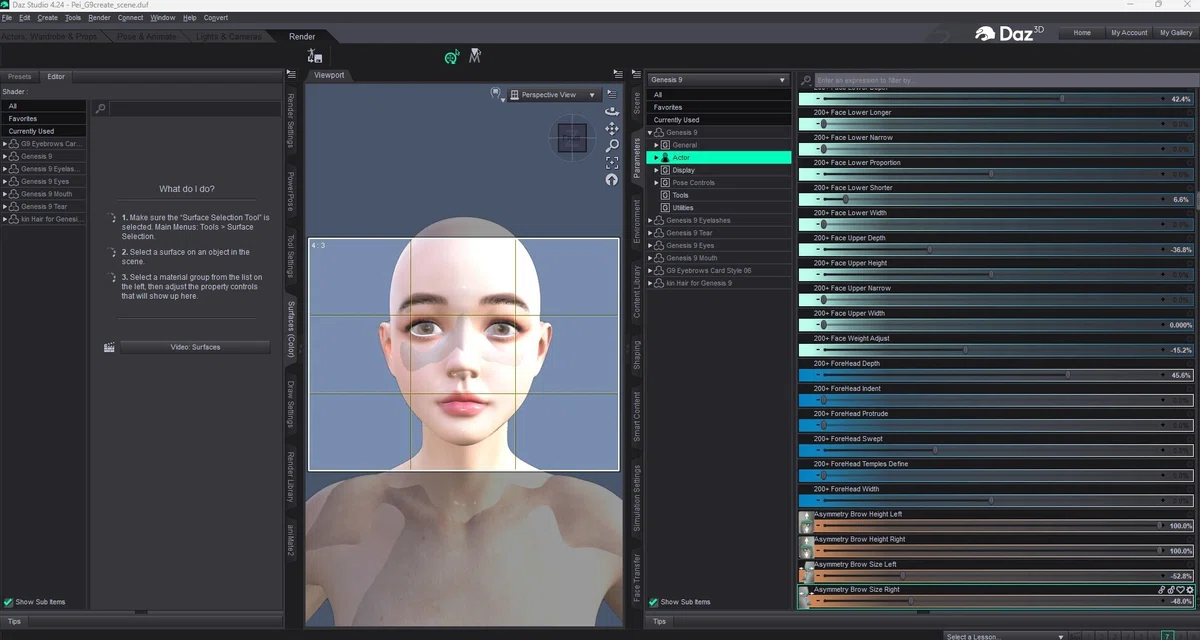Click the orbit/rotate view icon in viewport
Image resolution: width=1200 pixels, height=640 pixels.
611,112
